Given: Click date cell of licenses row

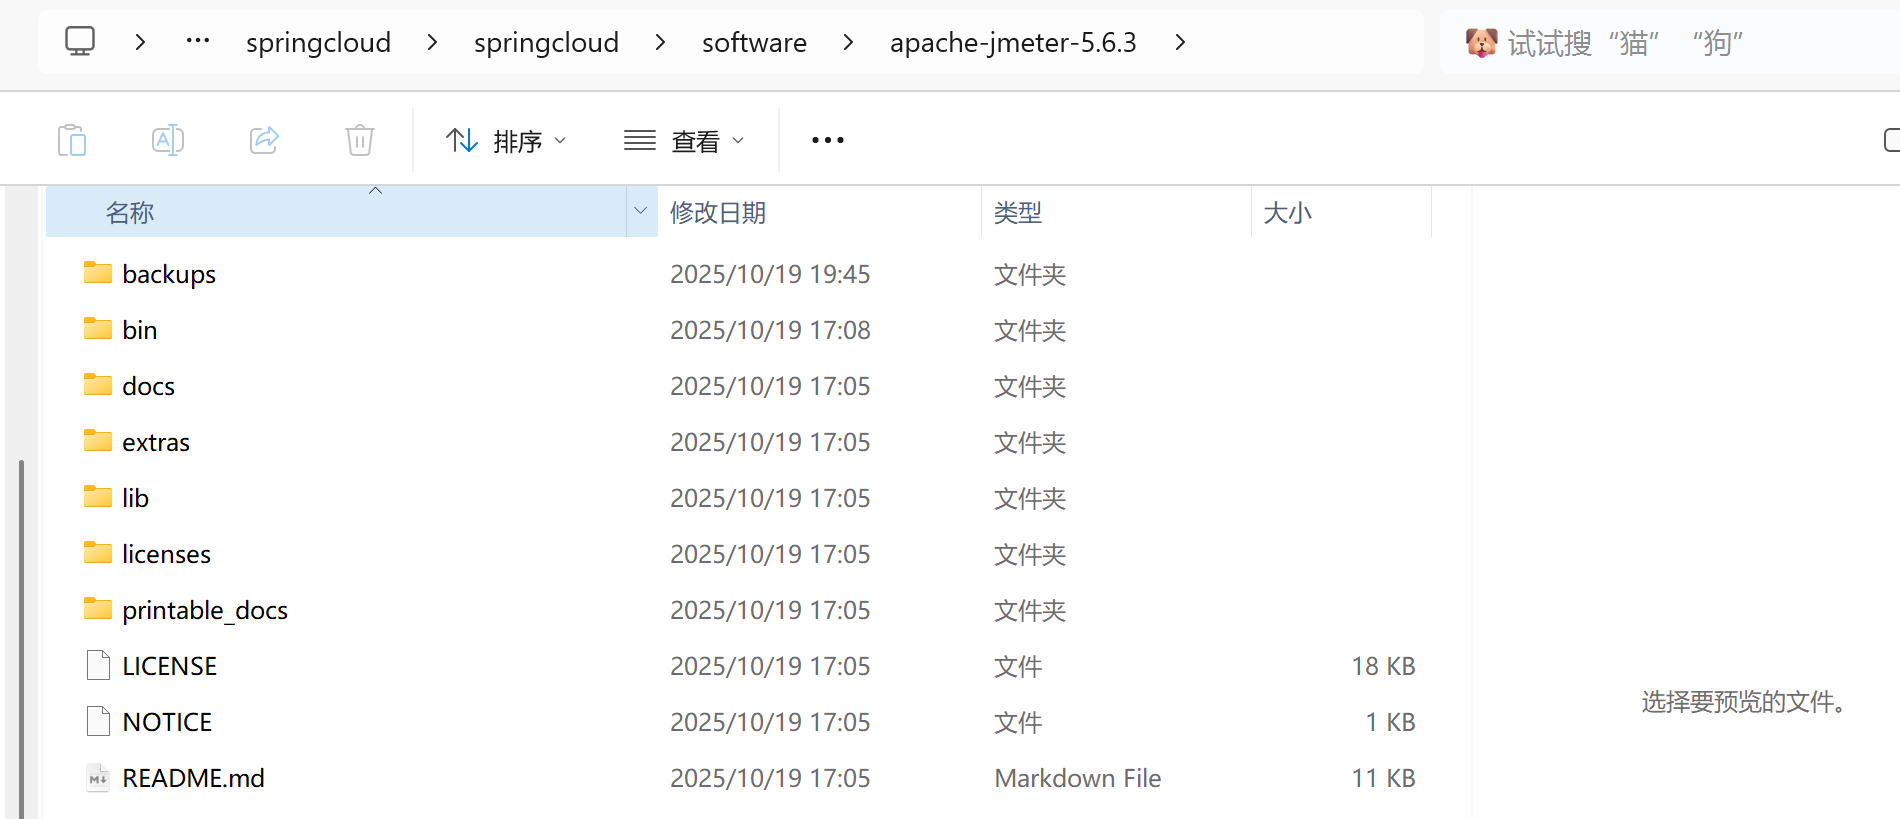Looking at the screenshot, I should point(770,554).
